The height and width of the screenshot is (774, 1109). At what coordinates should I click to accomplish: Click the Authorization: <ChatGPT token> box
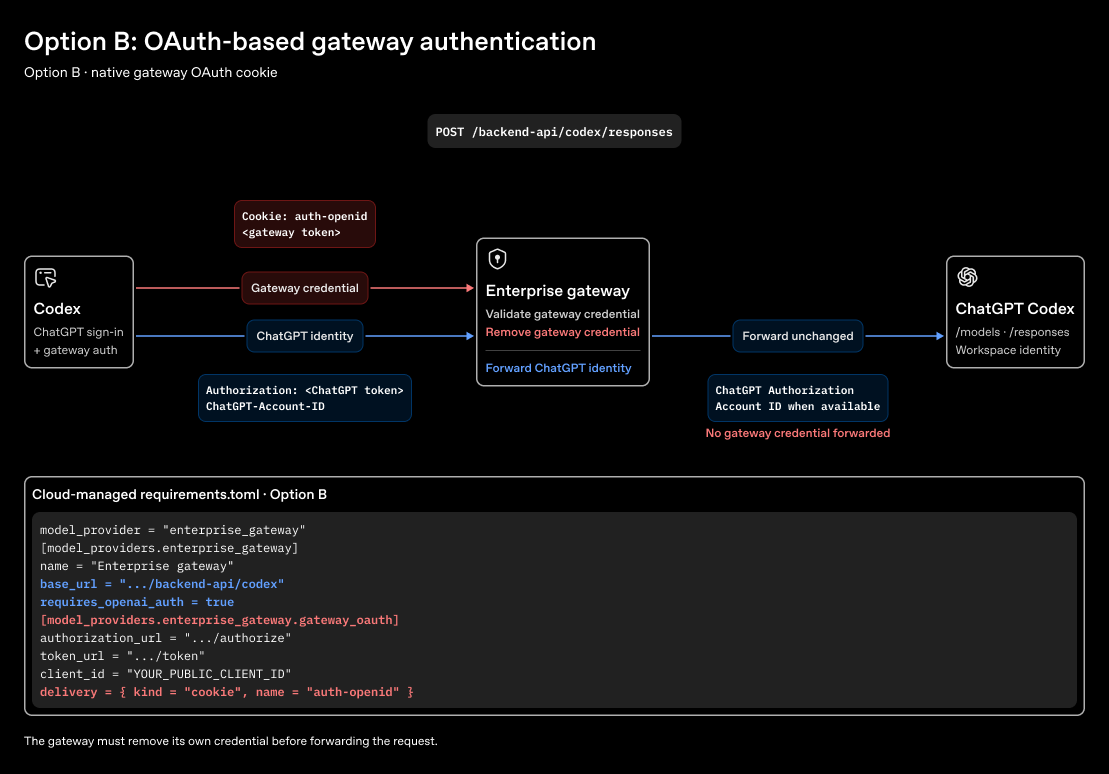tap(305, 398)
